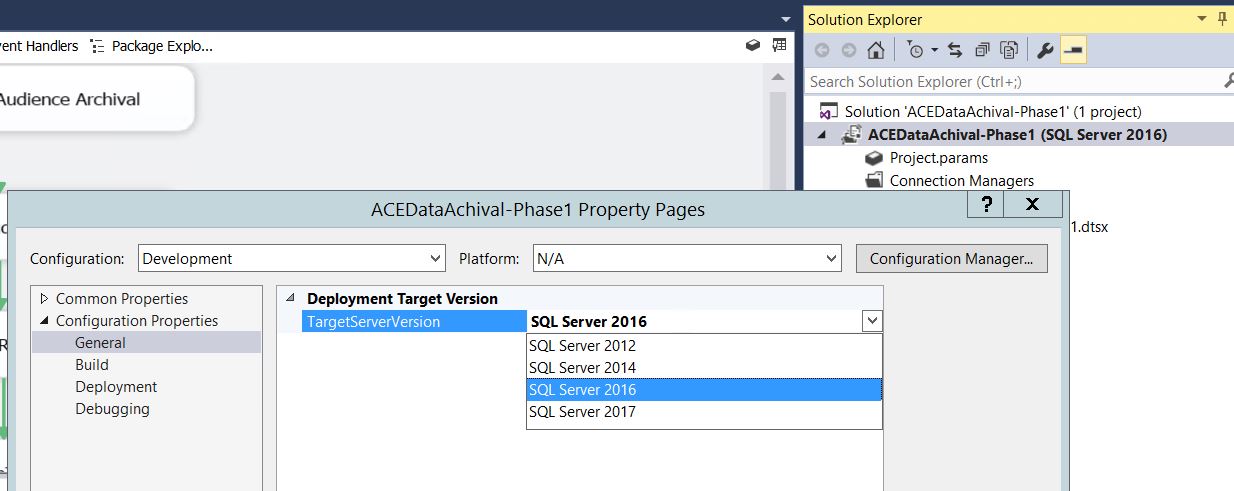Choose SQL Server 2012 from list
This screenshot has width=1234, height=491.
coord(704,346)
